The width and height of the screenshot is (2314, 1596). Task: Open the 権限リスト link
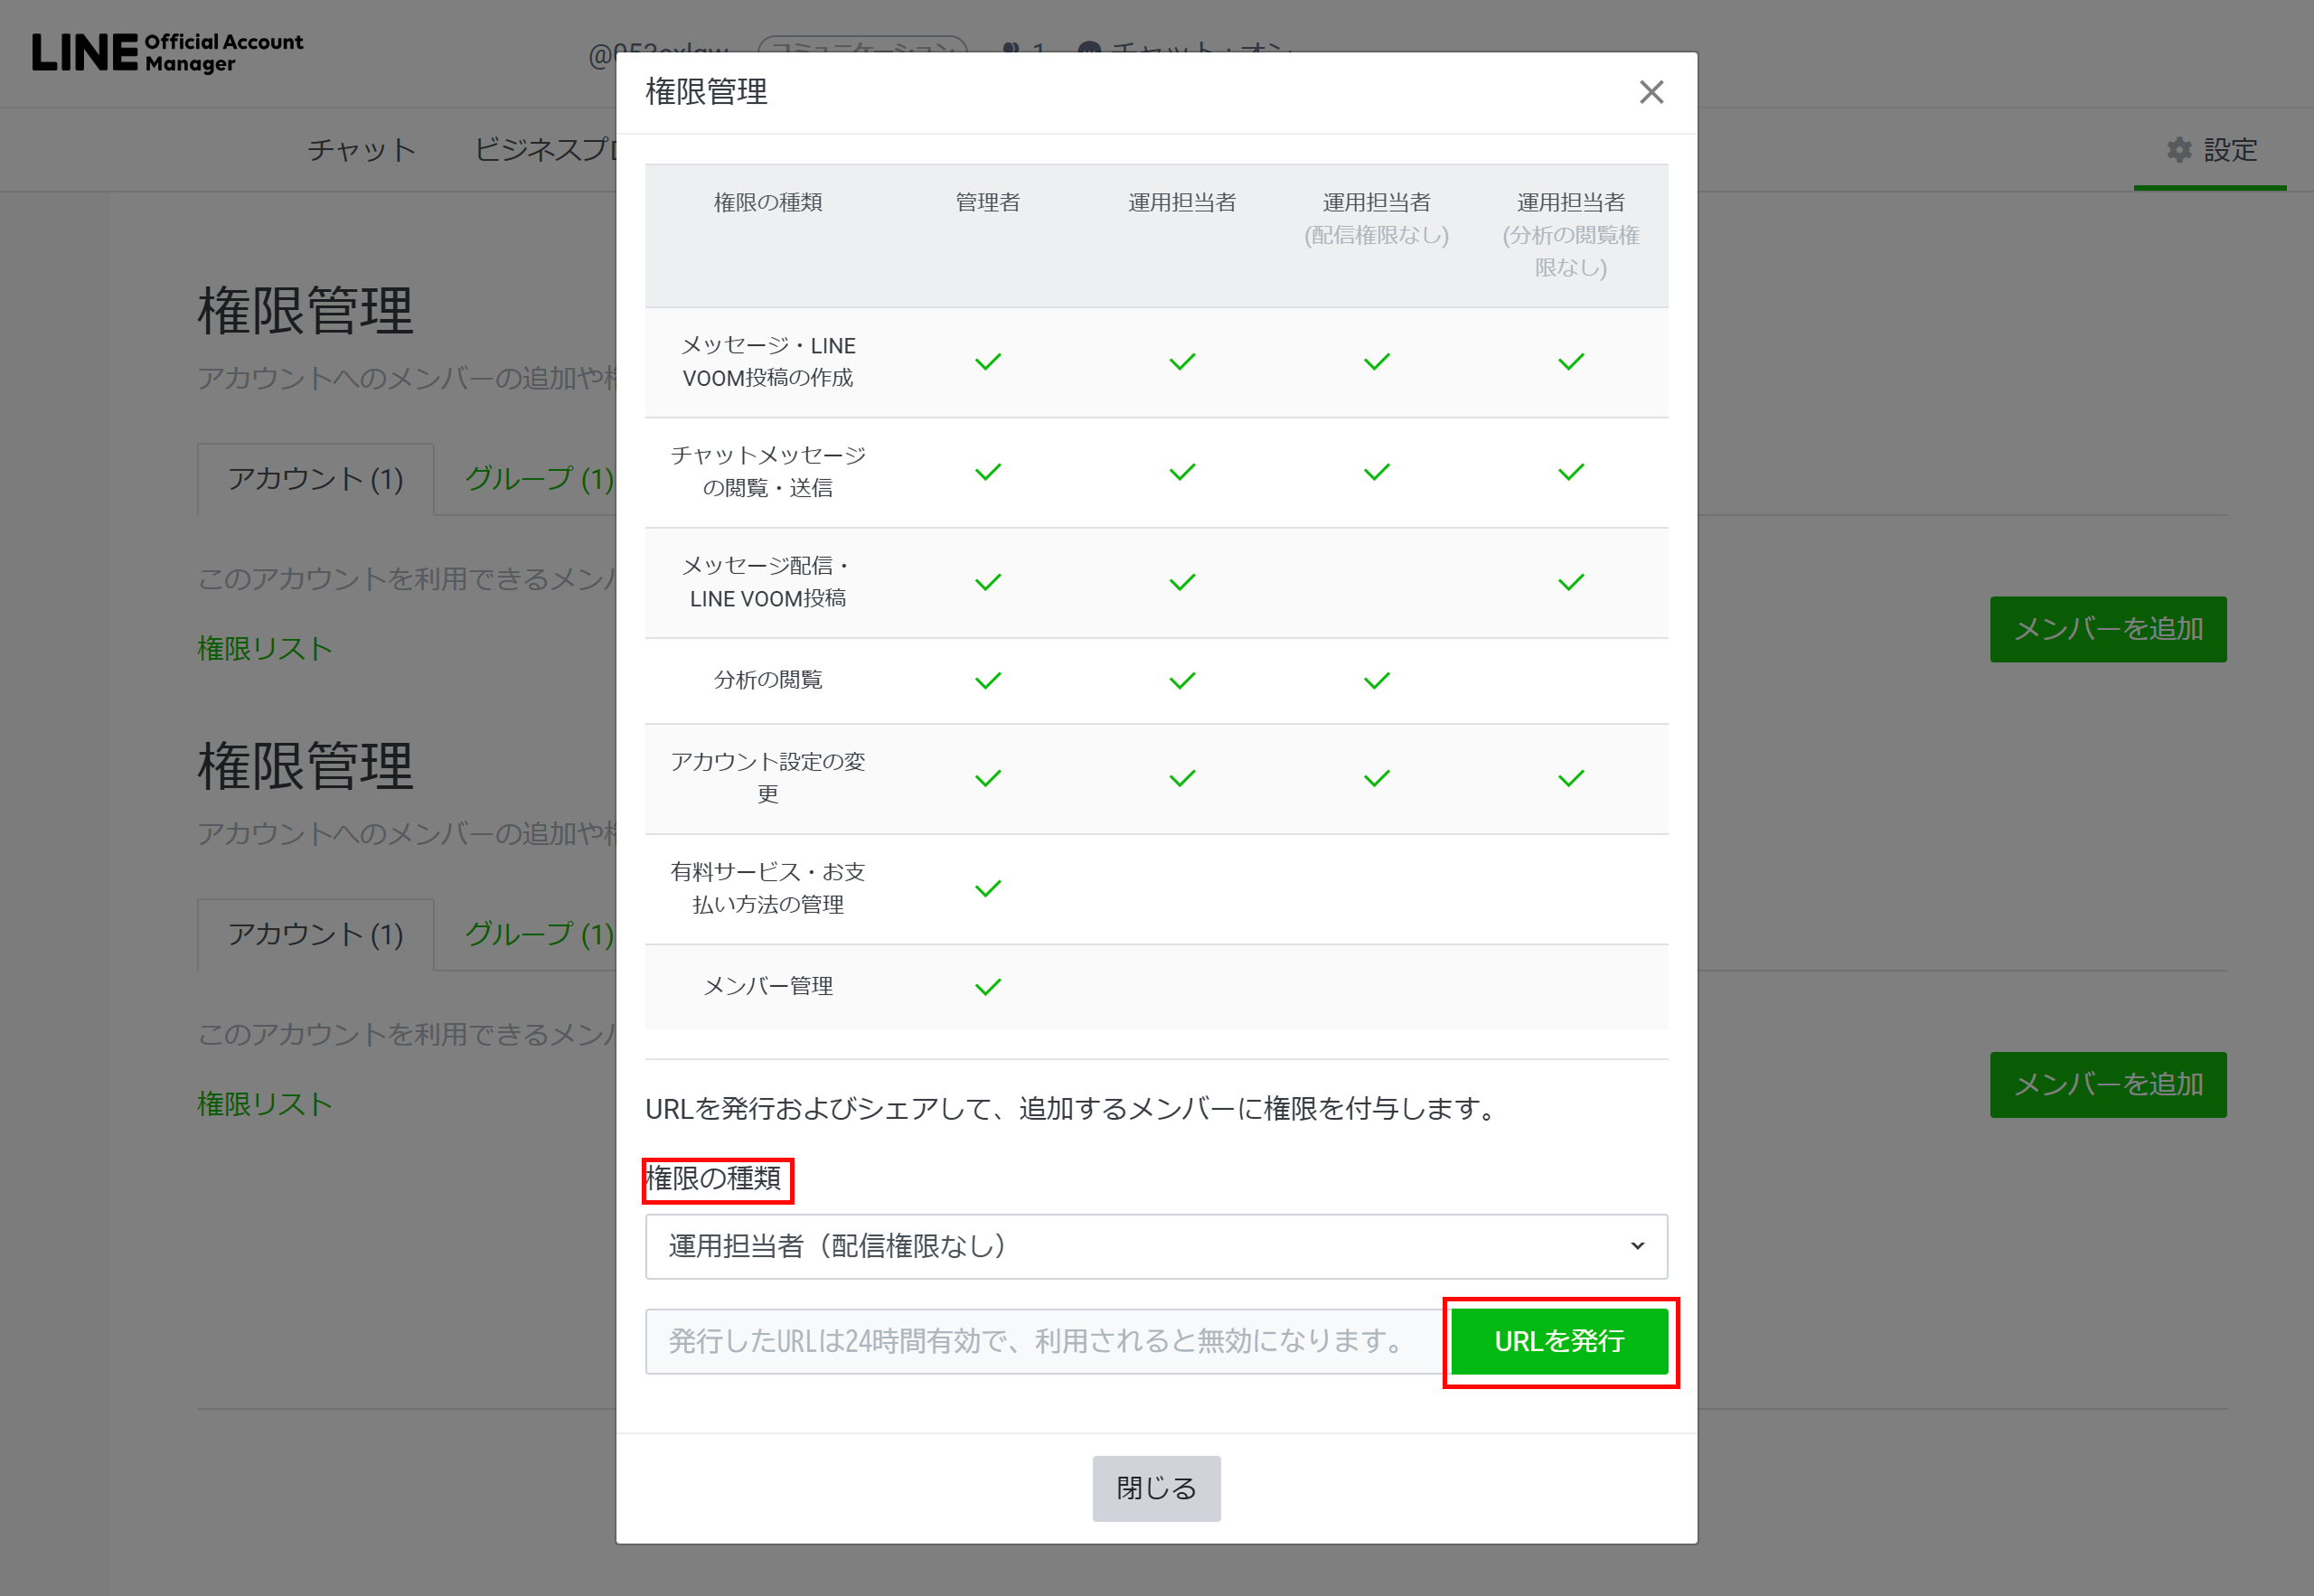(264, 649)
